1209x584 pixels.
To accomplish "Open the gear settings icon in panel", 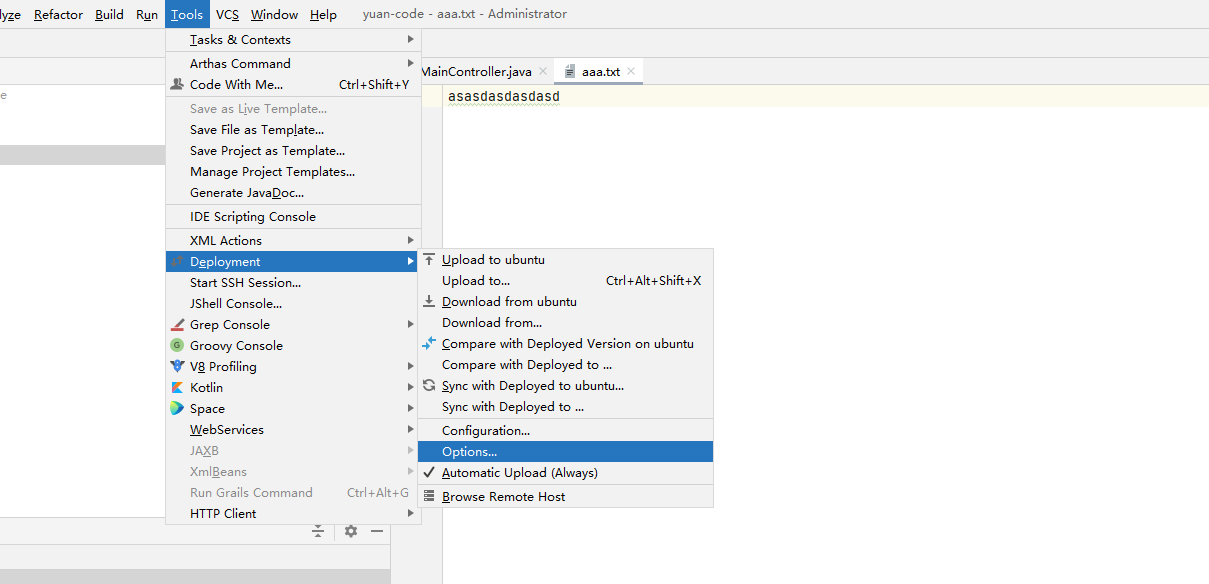I will pos(351,531).
